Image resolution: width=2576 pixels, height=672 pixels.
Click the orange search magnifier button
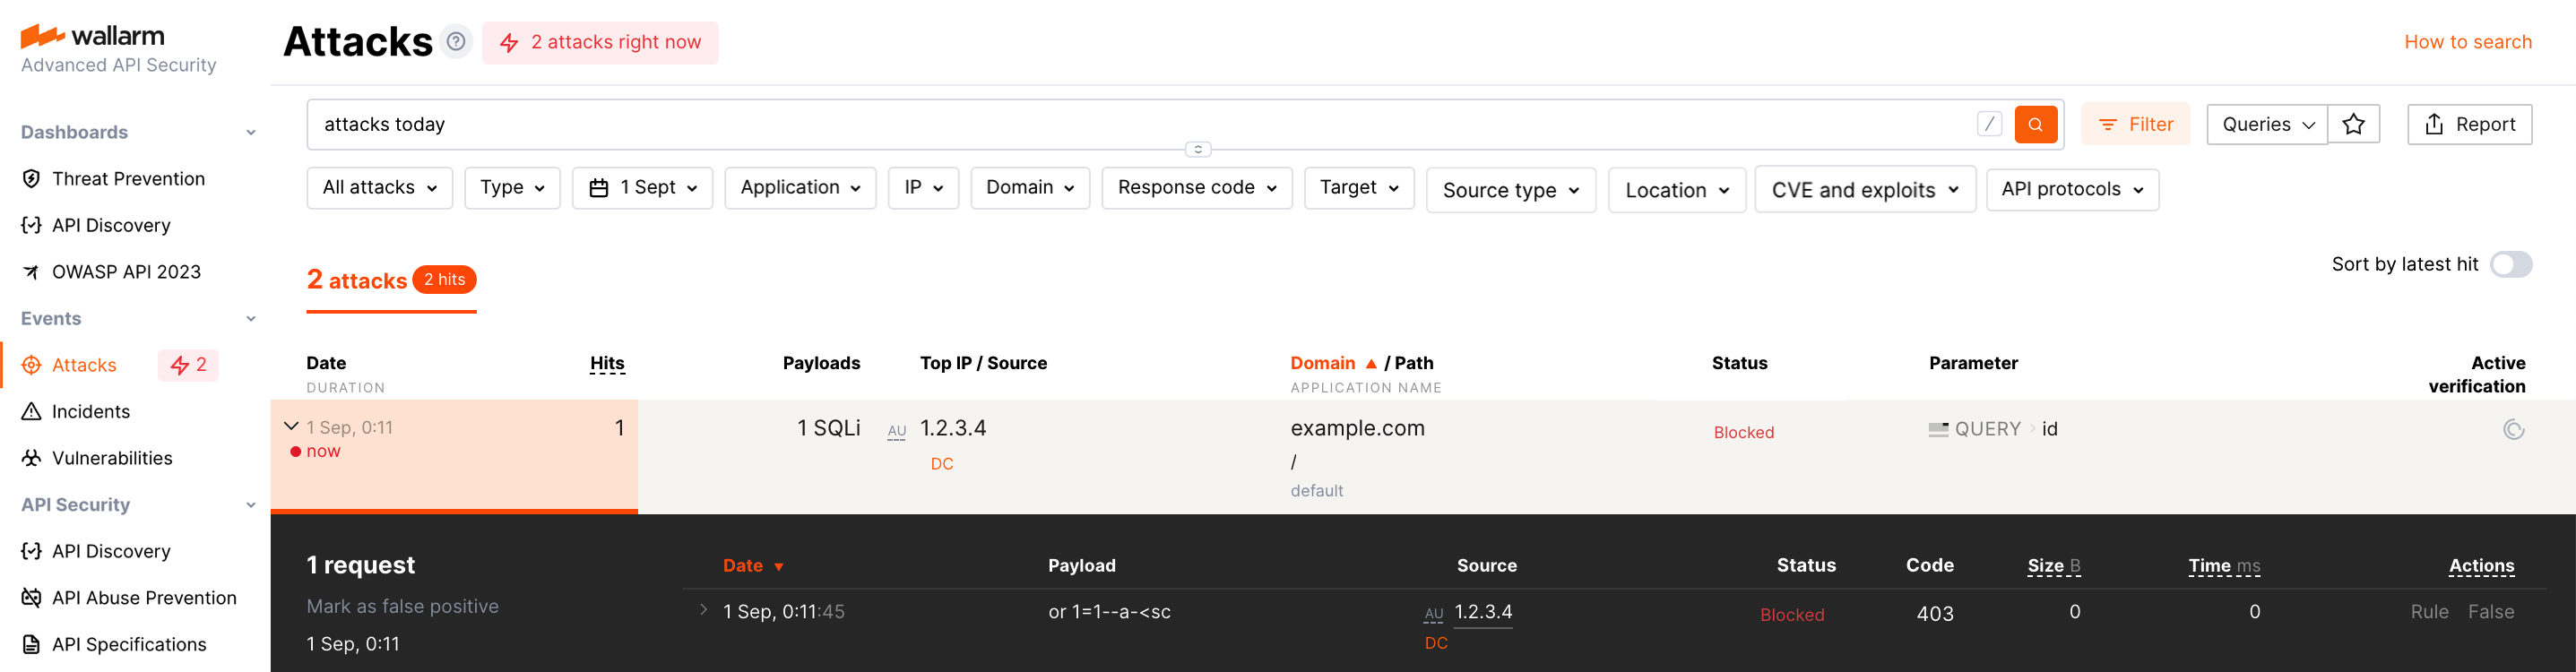2035,124
